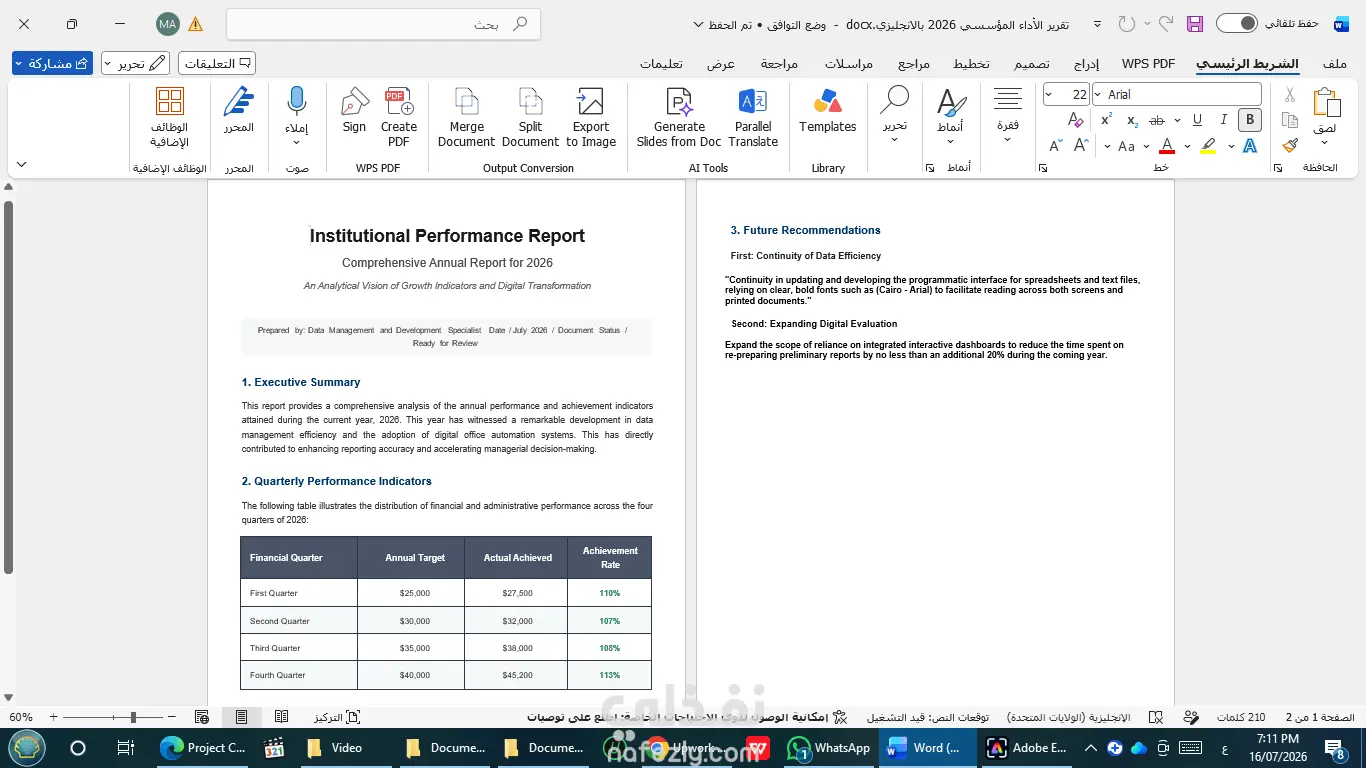The height and width of the screenshot is (768, 1366).
Task: Click the Decrease Font Size icon
Action: [x=1056, y=146]
